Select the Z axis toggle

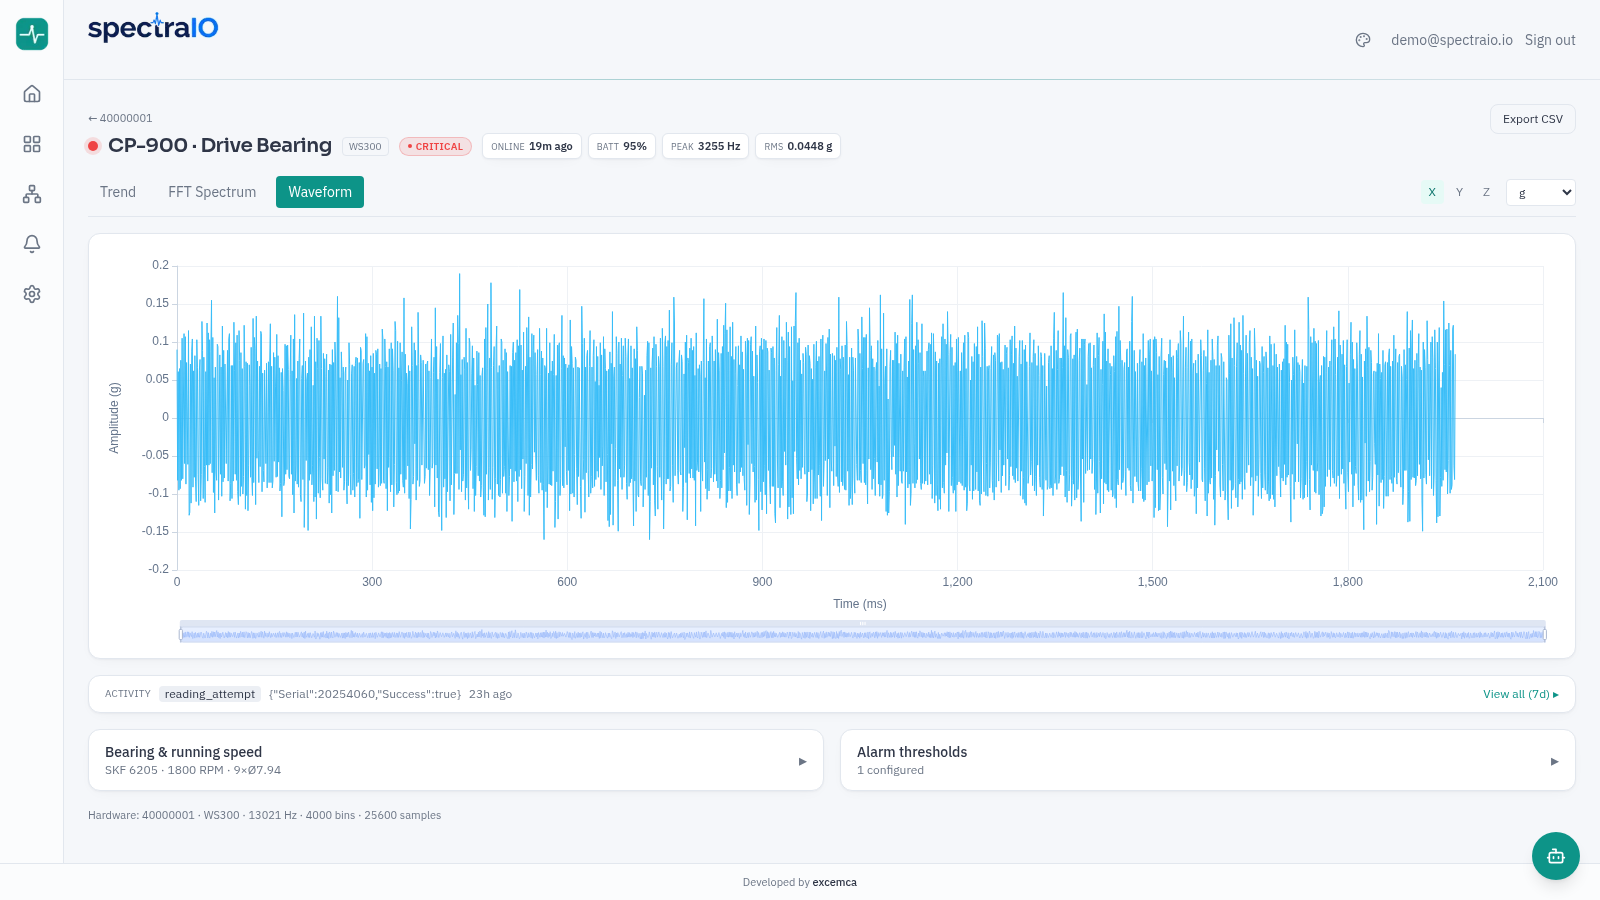[x=1486, y=192]
